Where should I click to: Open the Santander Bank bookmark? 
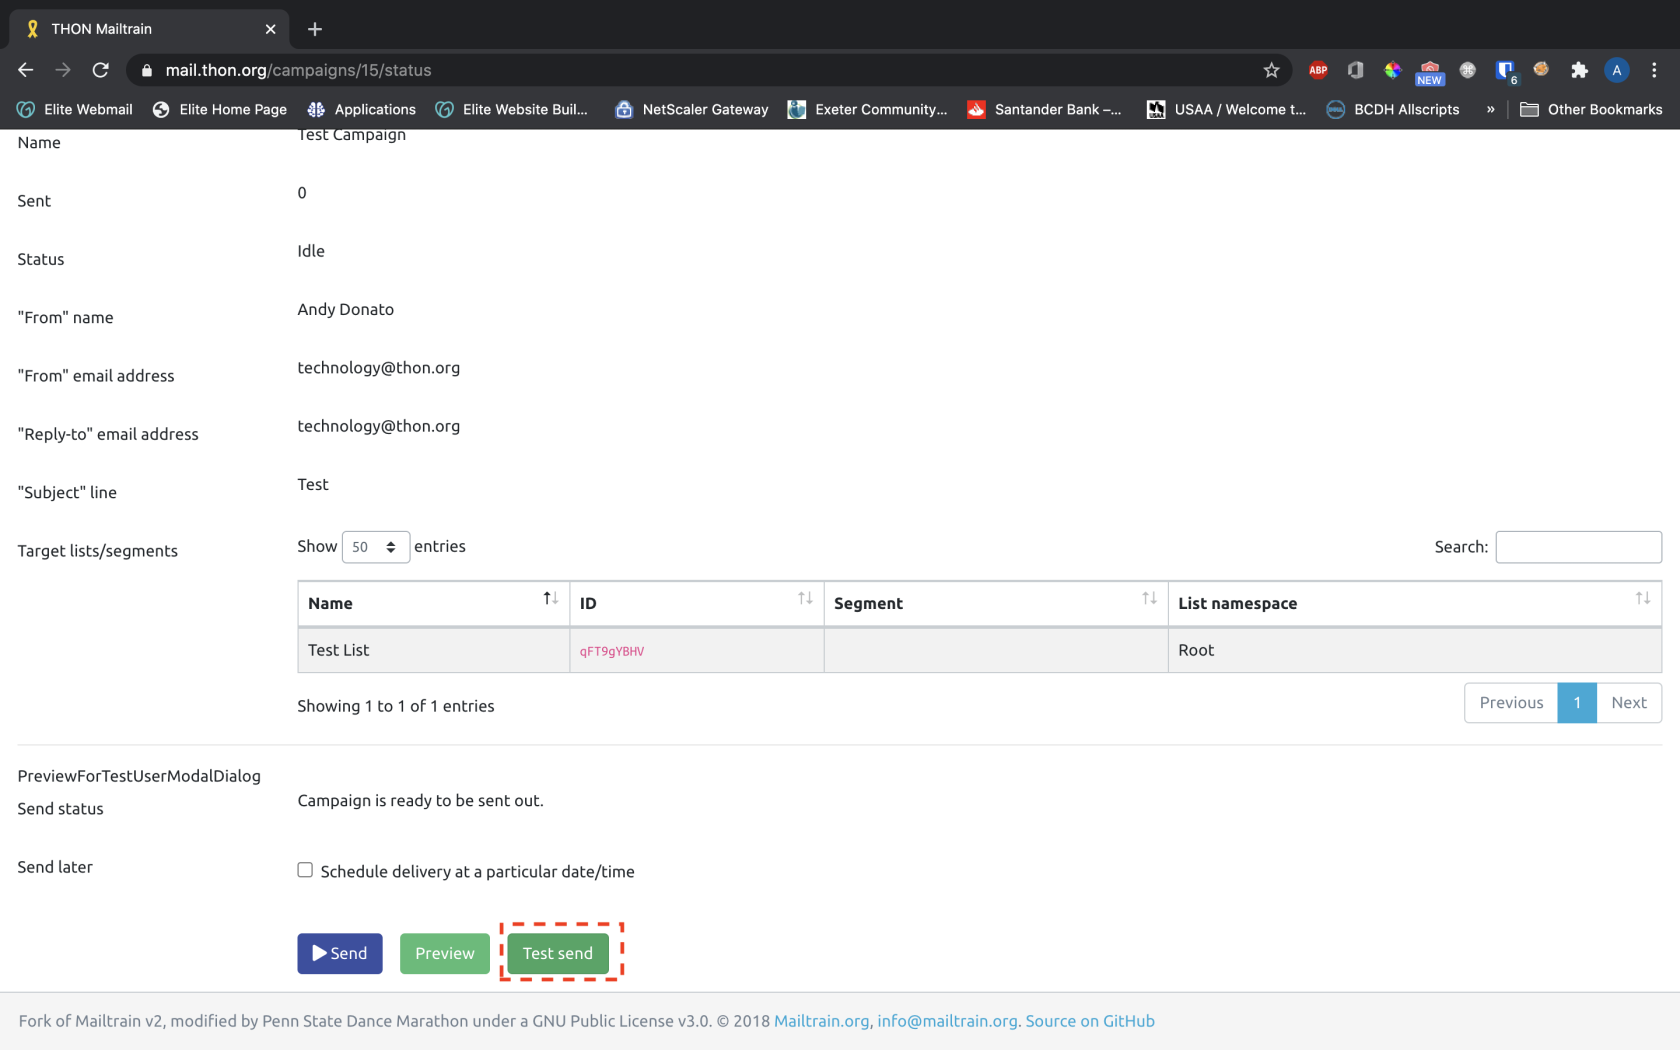(1044, 109)
